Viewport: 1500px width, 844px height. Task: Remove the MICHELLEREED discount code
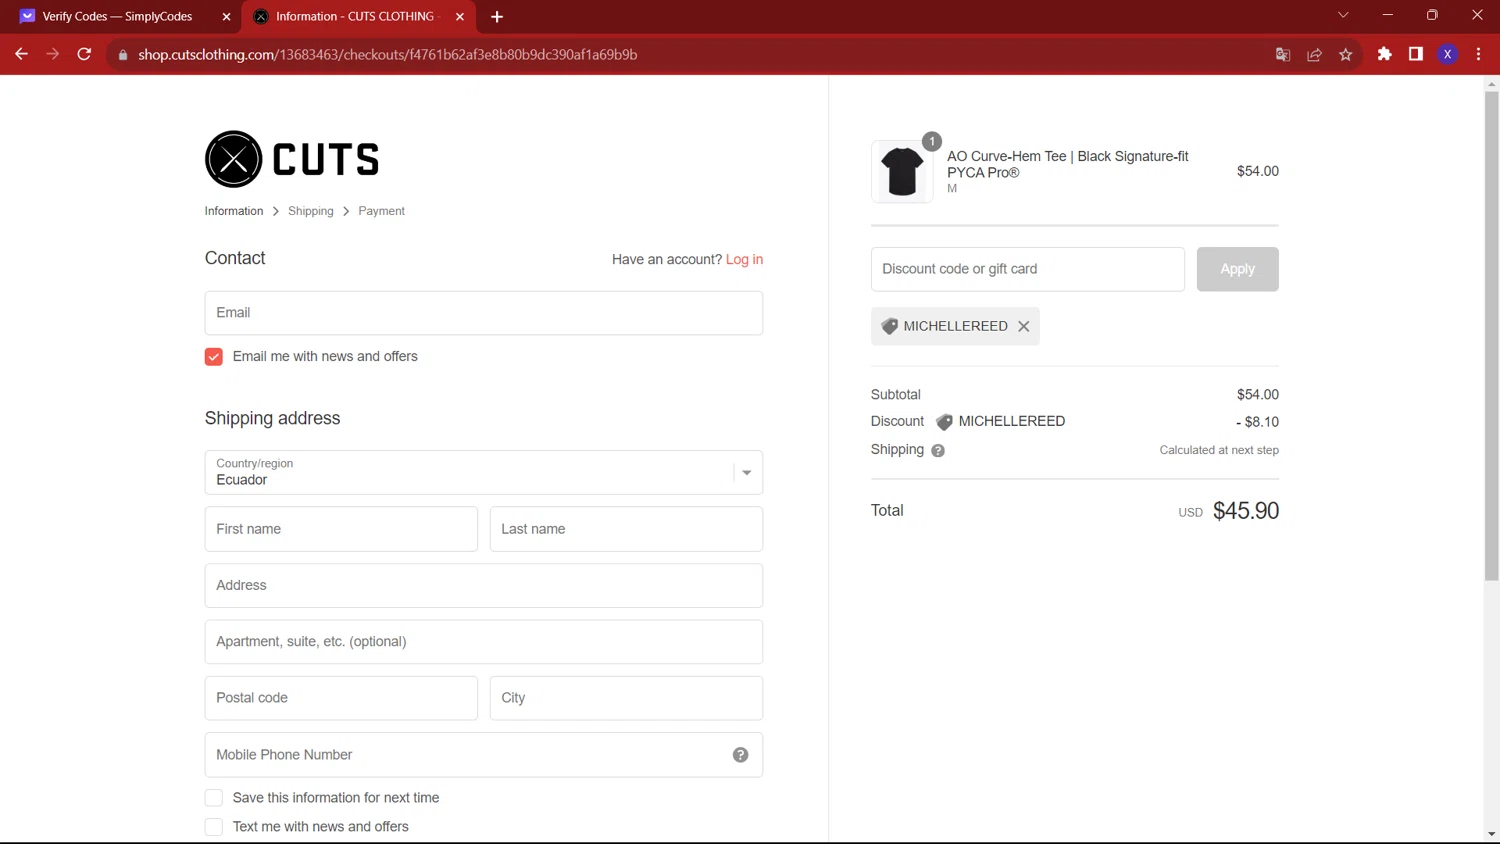coord(1023,326)
